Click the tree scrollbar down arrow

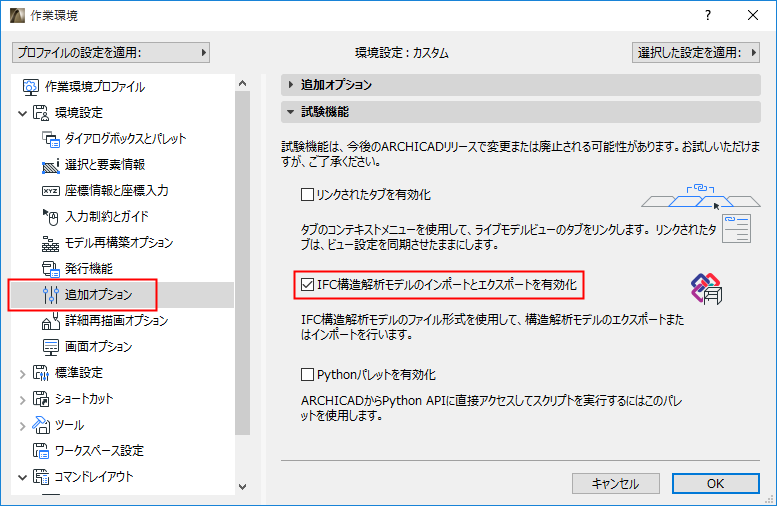point(242,487)
